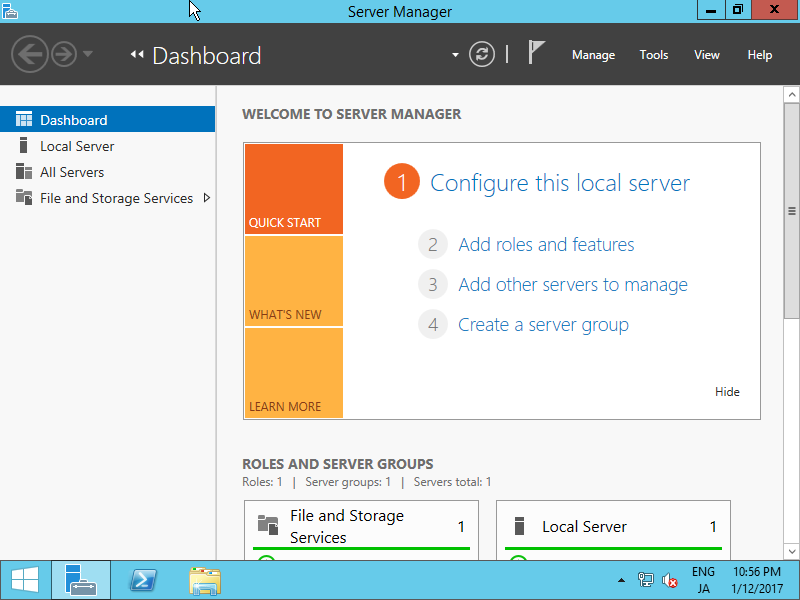Click Add roles and features
The width and height of the screenshot is (800, 600).
pyautogui.click(x=546, y=244)
